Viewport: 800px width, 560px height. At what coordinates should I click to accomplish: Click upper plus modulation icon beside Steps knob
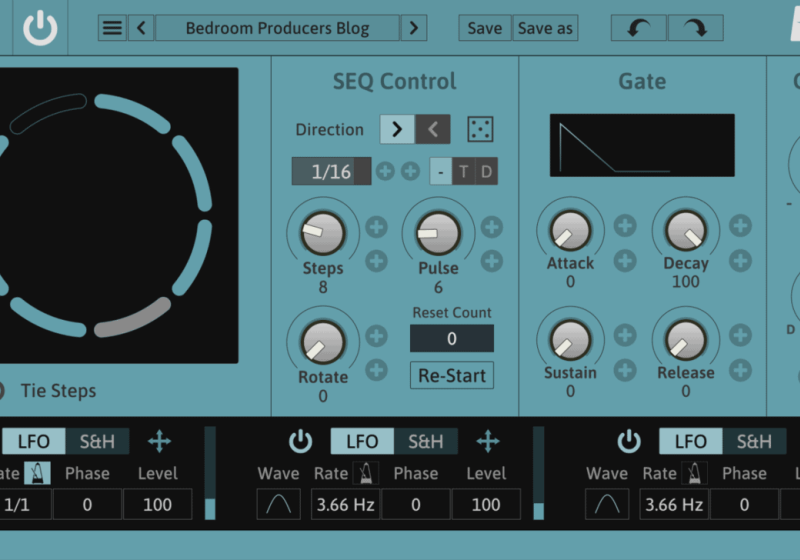(x=376, y=227)
